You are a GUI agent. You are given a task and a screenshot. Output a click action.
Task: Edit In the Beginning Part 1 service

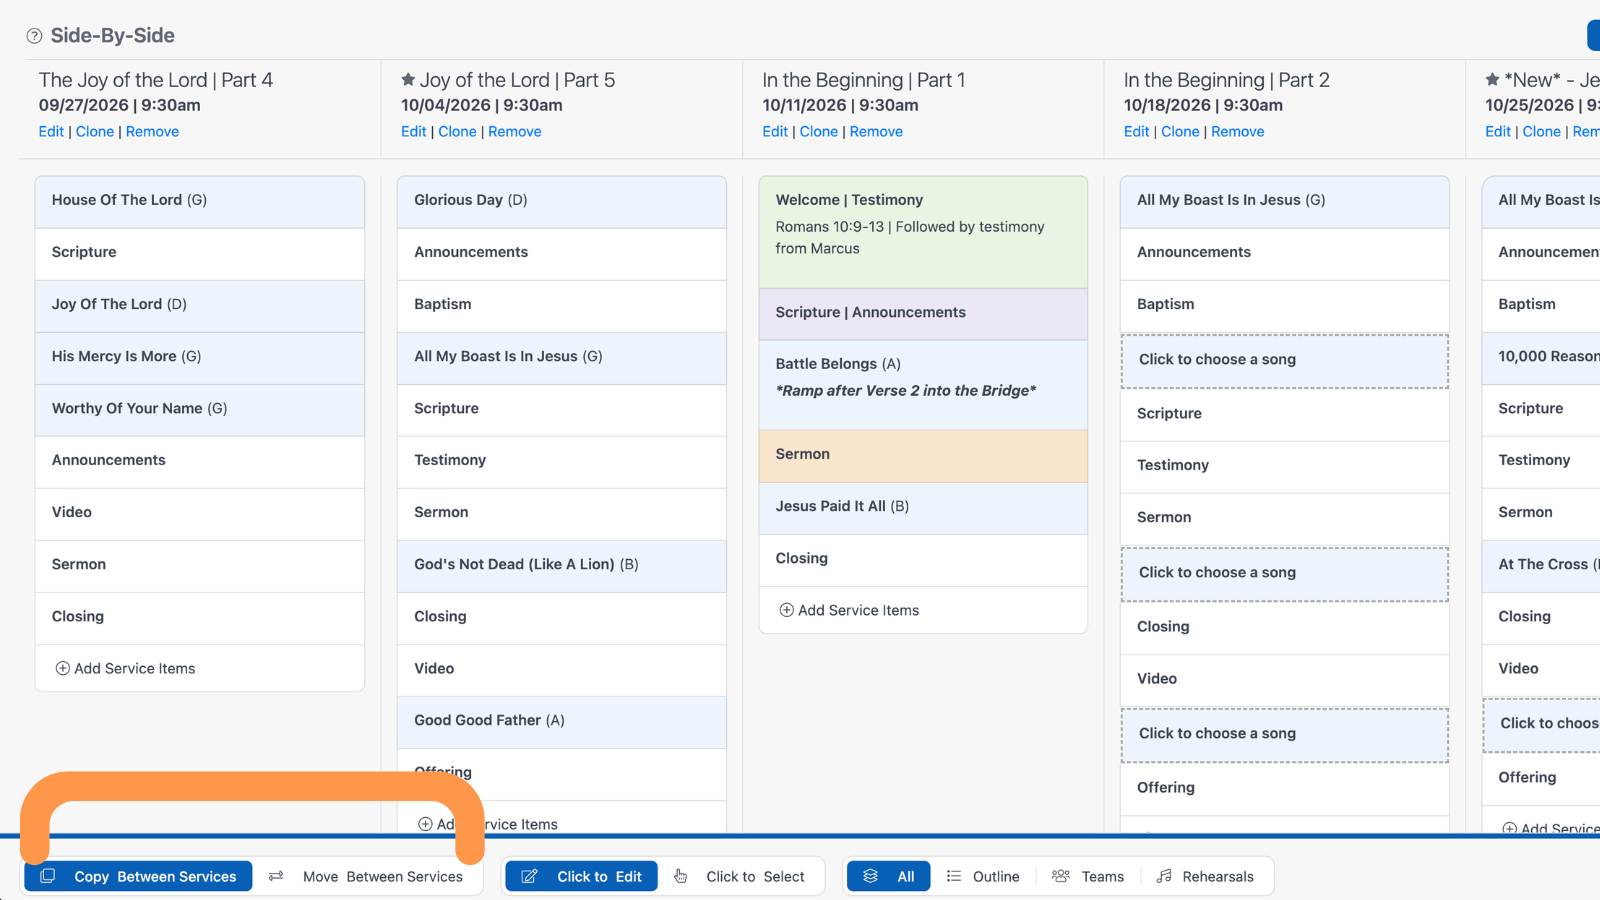pos(775,131)
